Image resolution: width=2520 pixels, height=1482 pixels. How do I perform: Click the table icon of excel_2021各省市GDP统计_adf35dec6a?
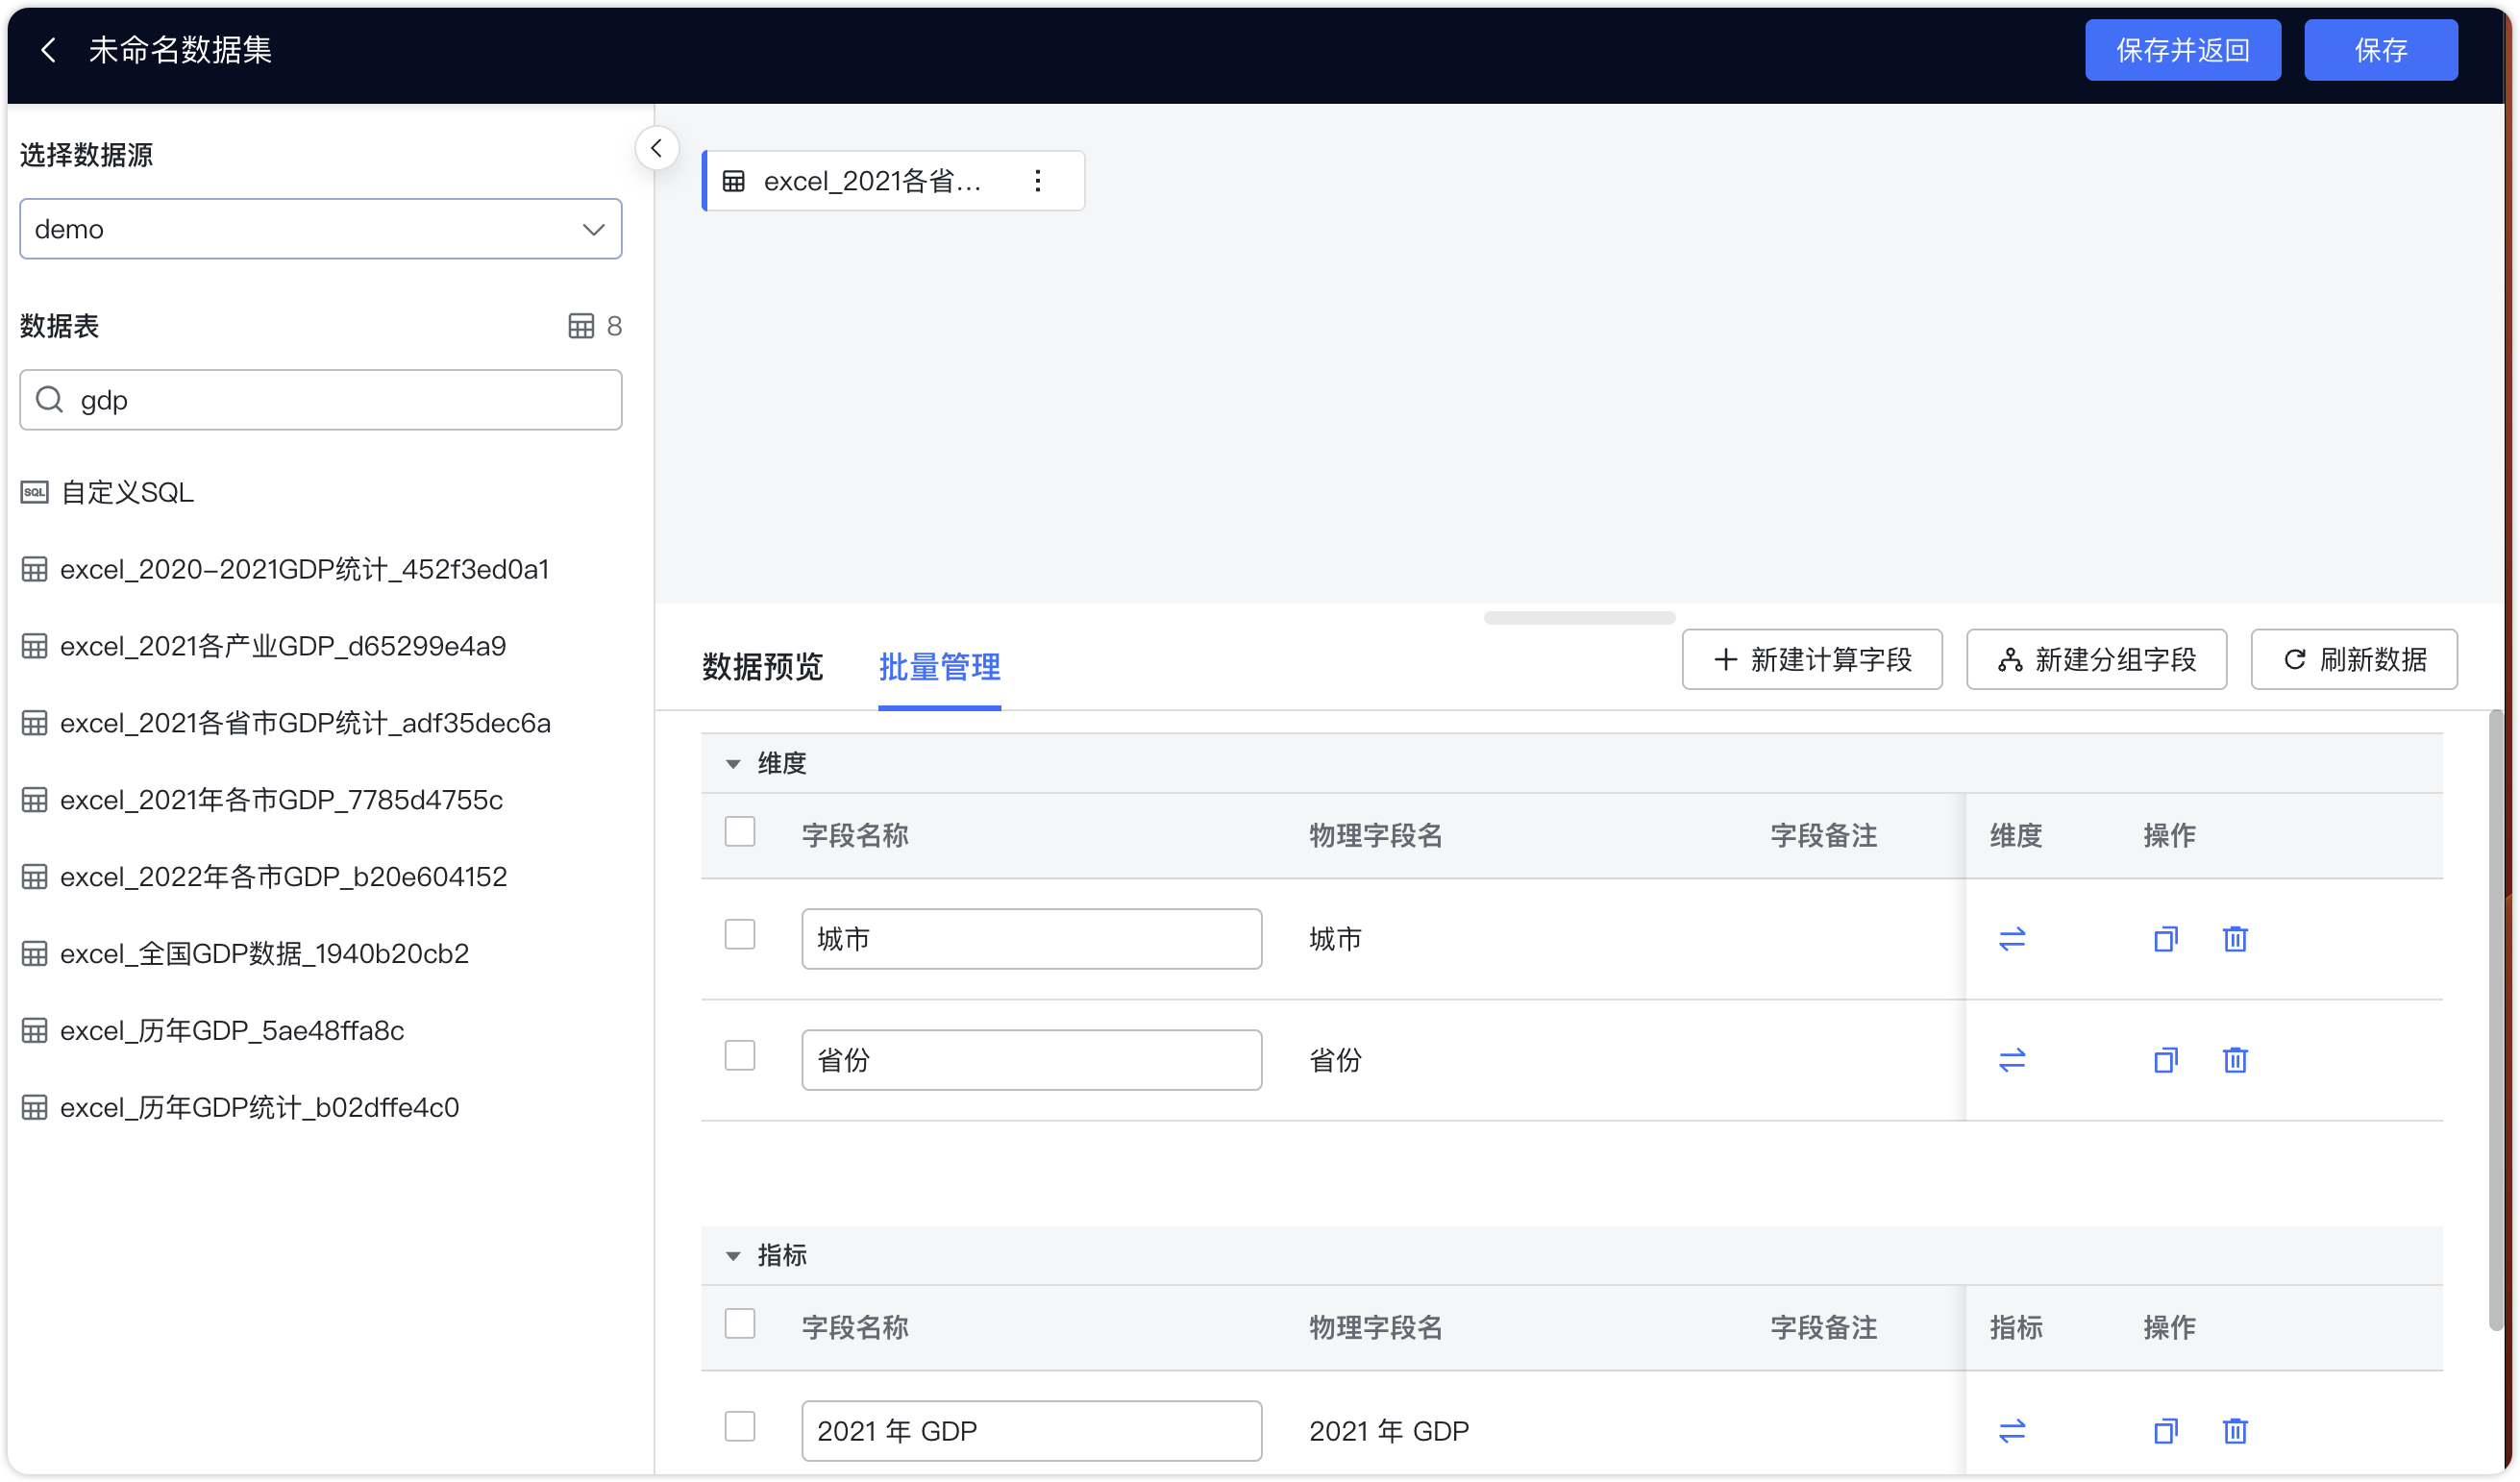point(35,723)
